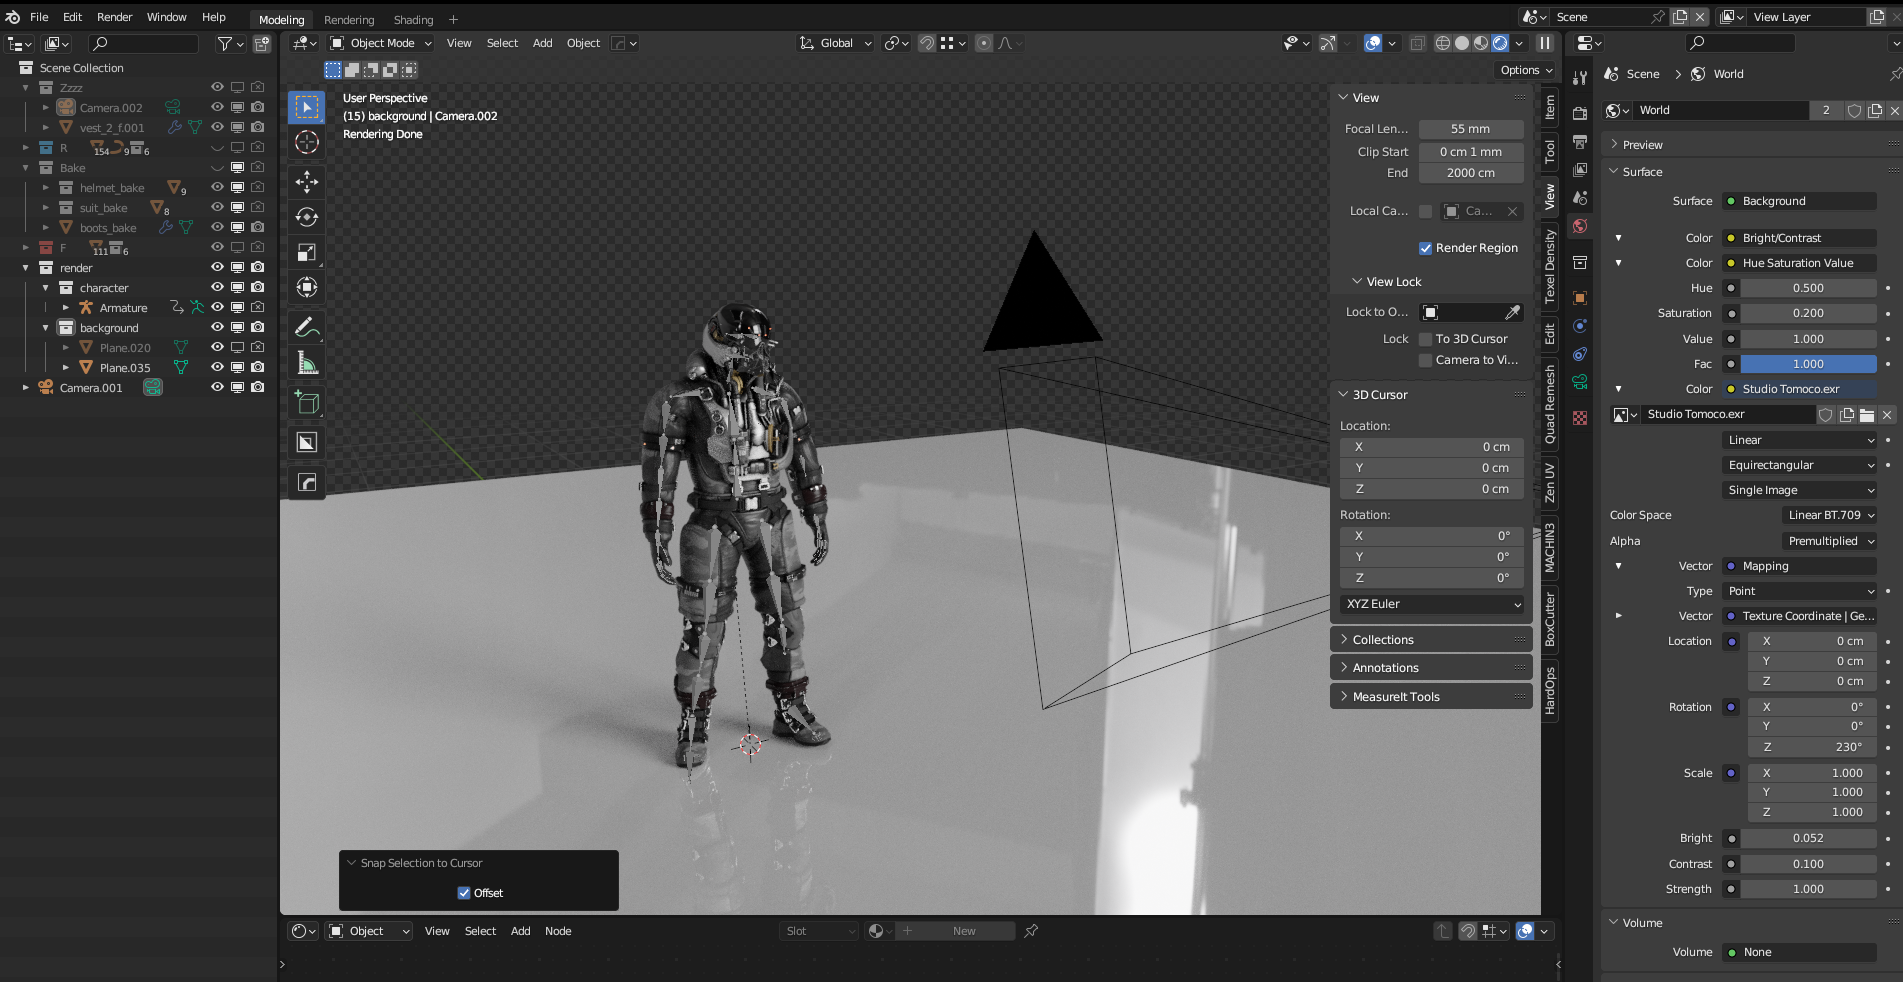Adjust the Fac slider value
The image size is (1903, 982).
click(1807, 364)
